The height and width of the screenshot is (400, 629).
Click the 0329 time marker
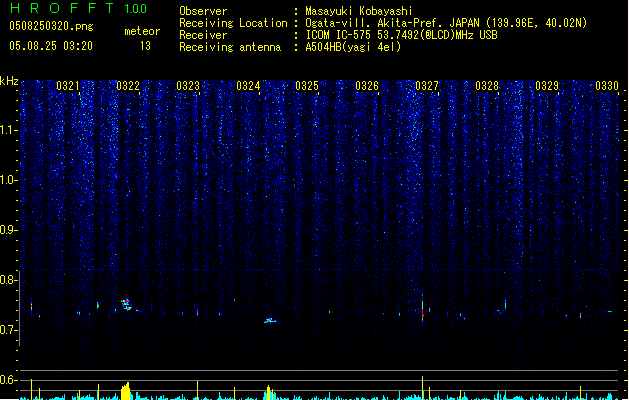547,86
